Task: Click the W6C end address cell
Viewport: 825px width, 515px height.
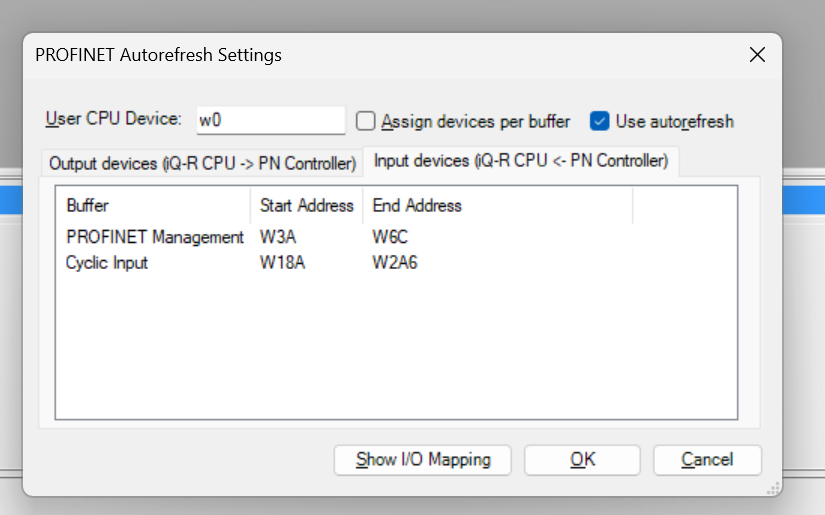Action: (390, 237)
